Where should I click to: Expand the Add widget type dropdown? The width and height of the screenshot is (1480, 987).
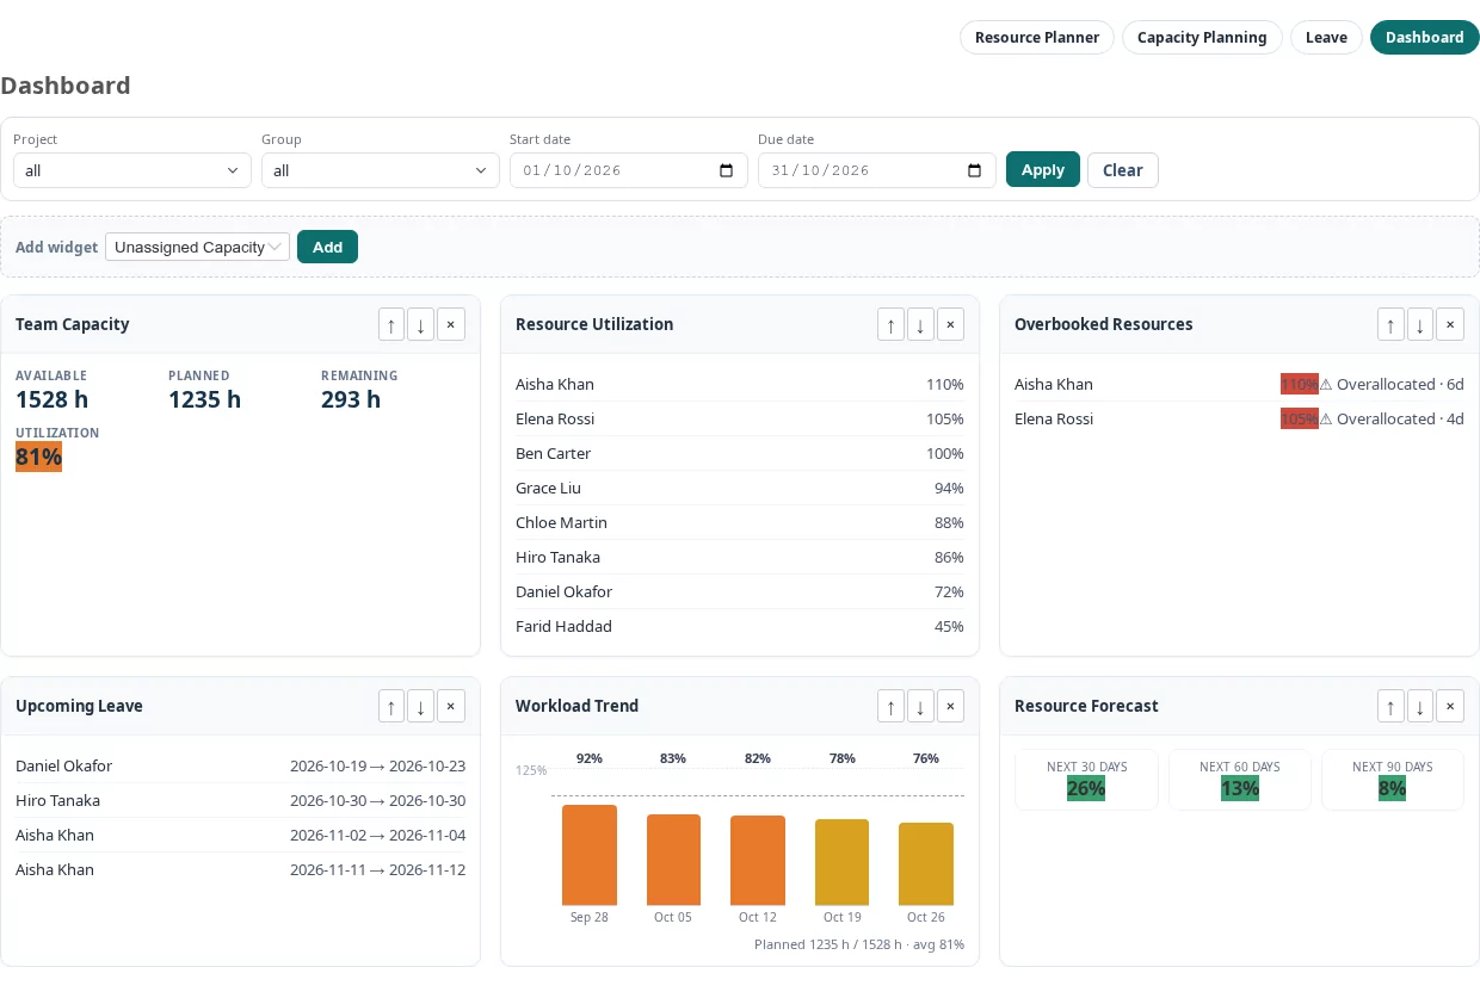pos(197,247)
